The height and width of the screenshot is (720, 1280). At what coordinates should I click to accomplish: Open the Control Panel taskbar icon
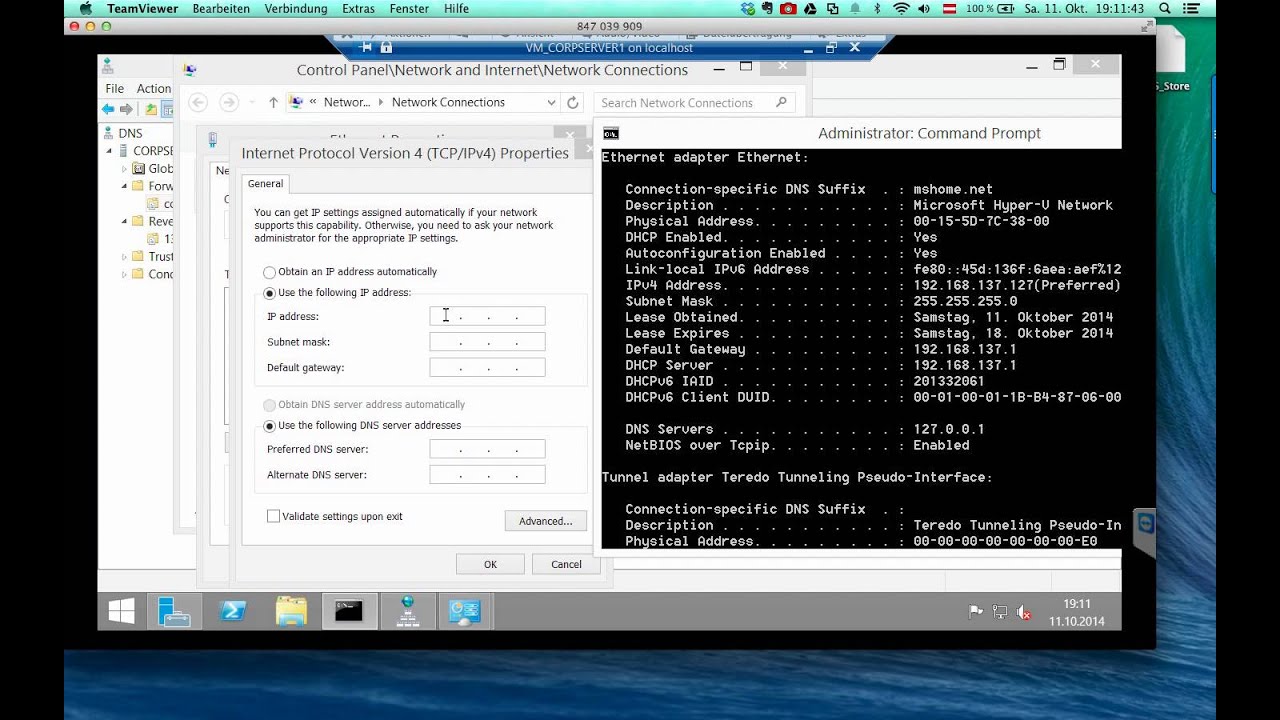[465, 611]
